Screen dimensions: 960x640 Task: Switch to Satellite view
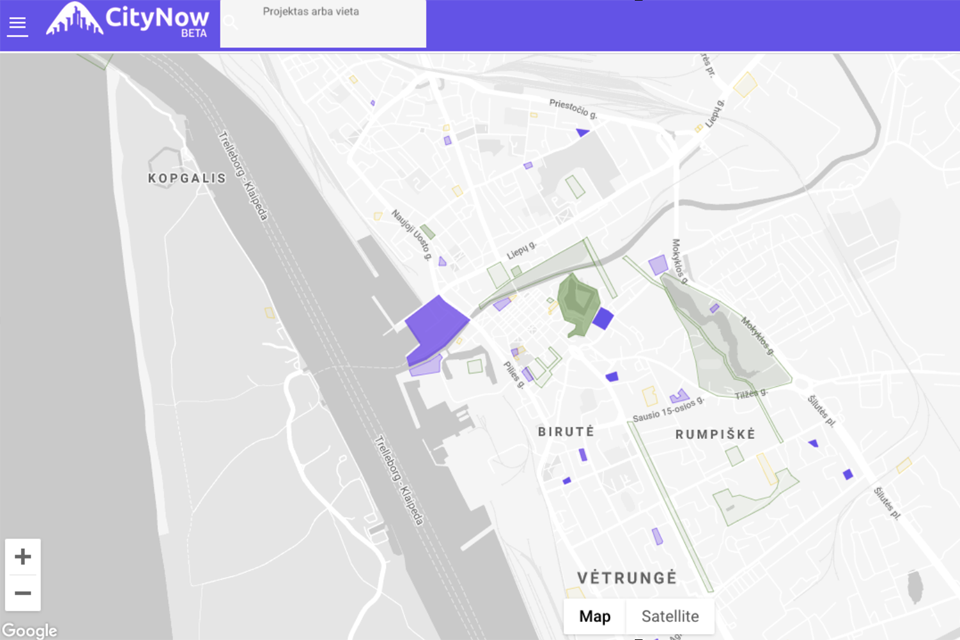(670, 616)
